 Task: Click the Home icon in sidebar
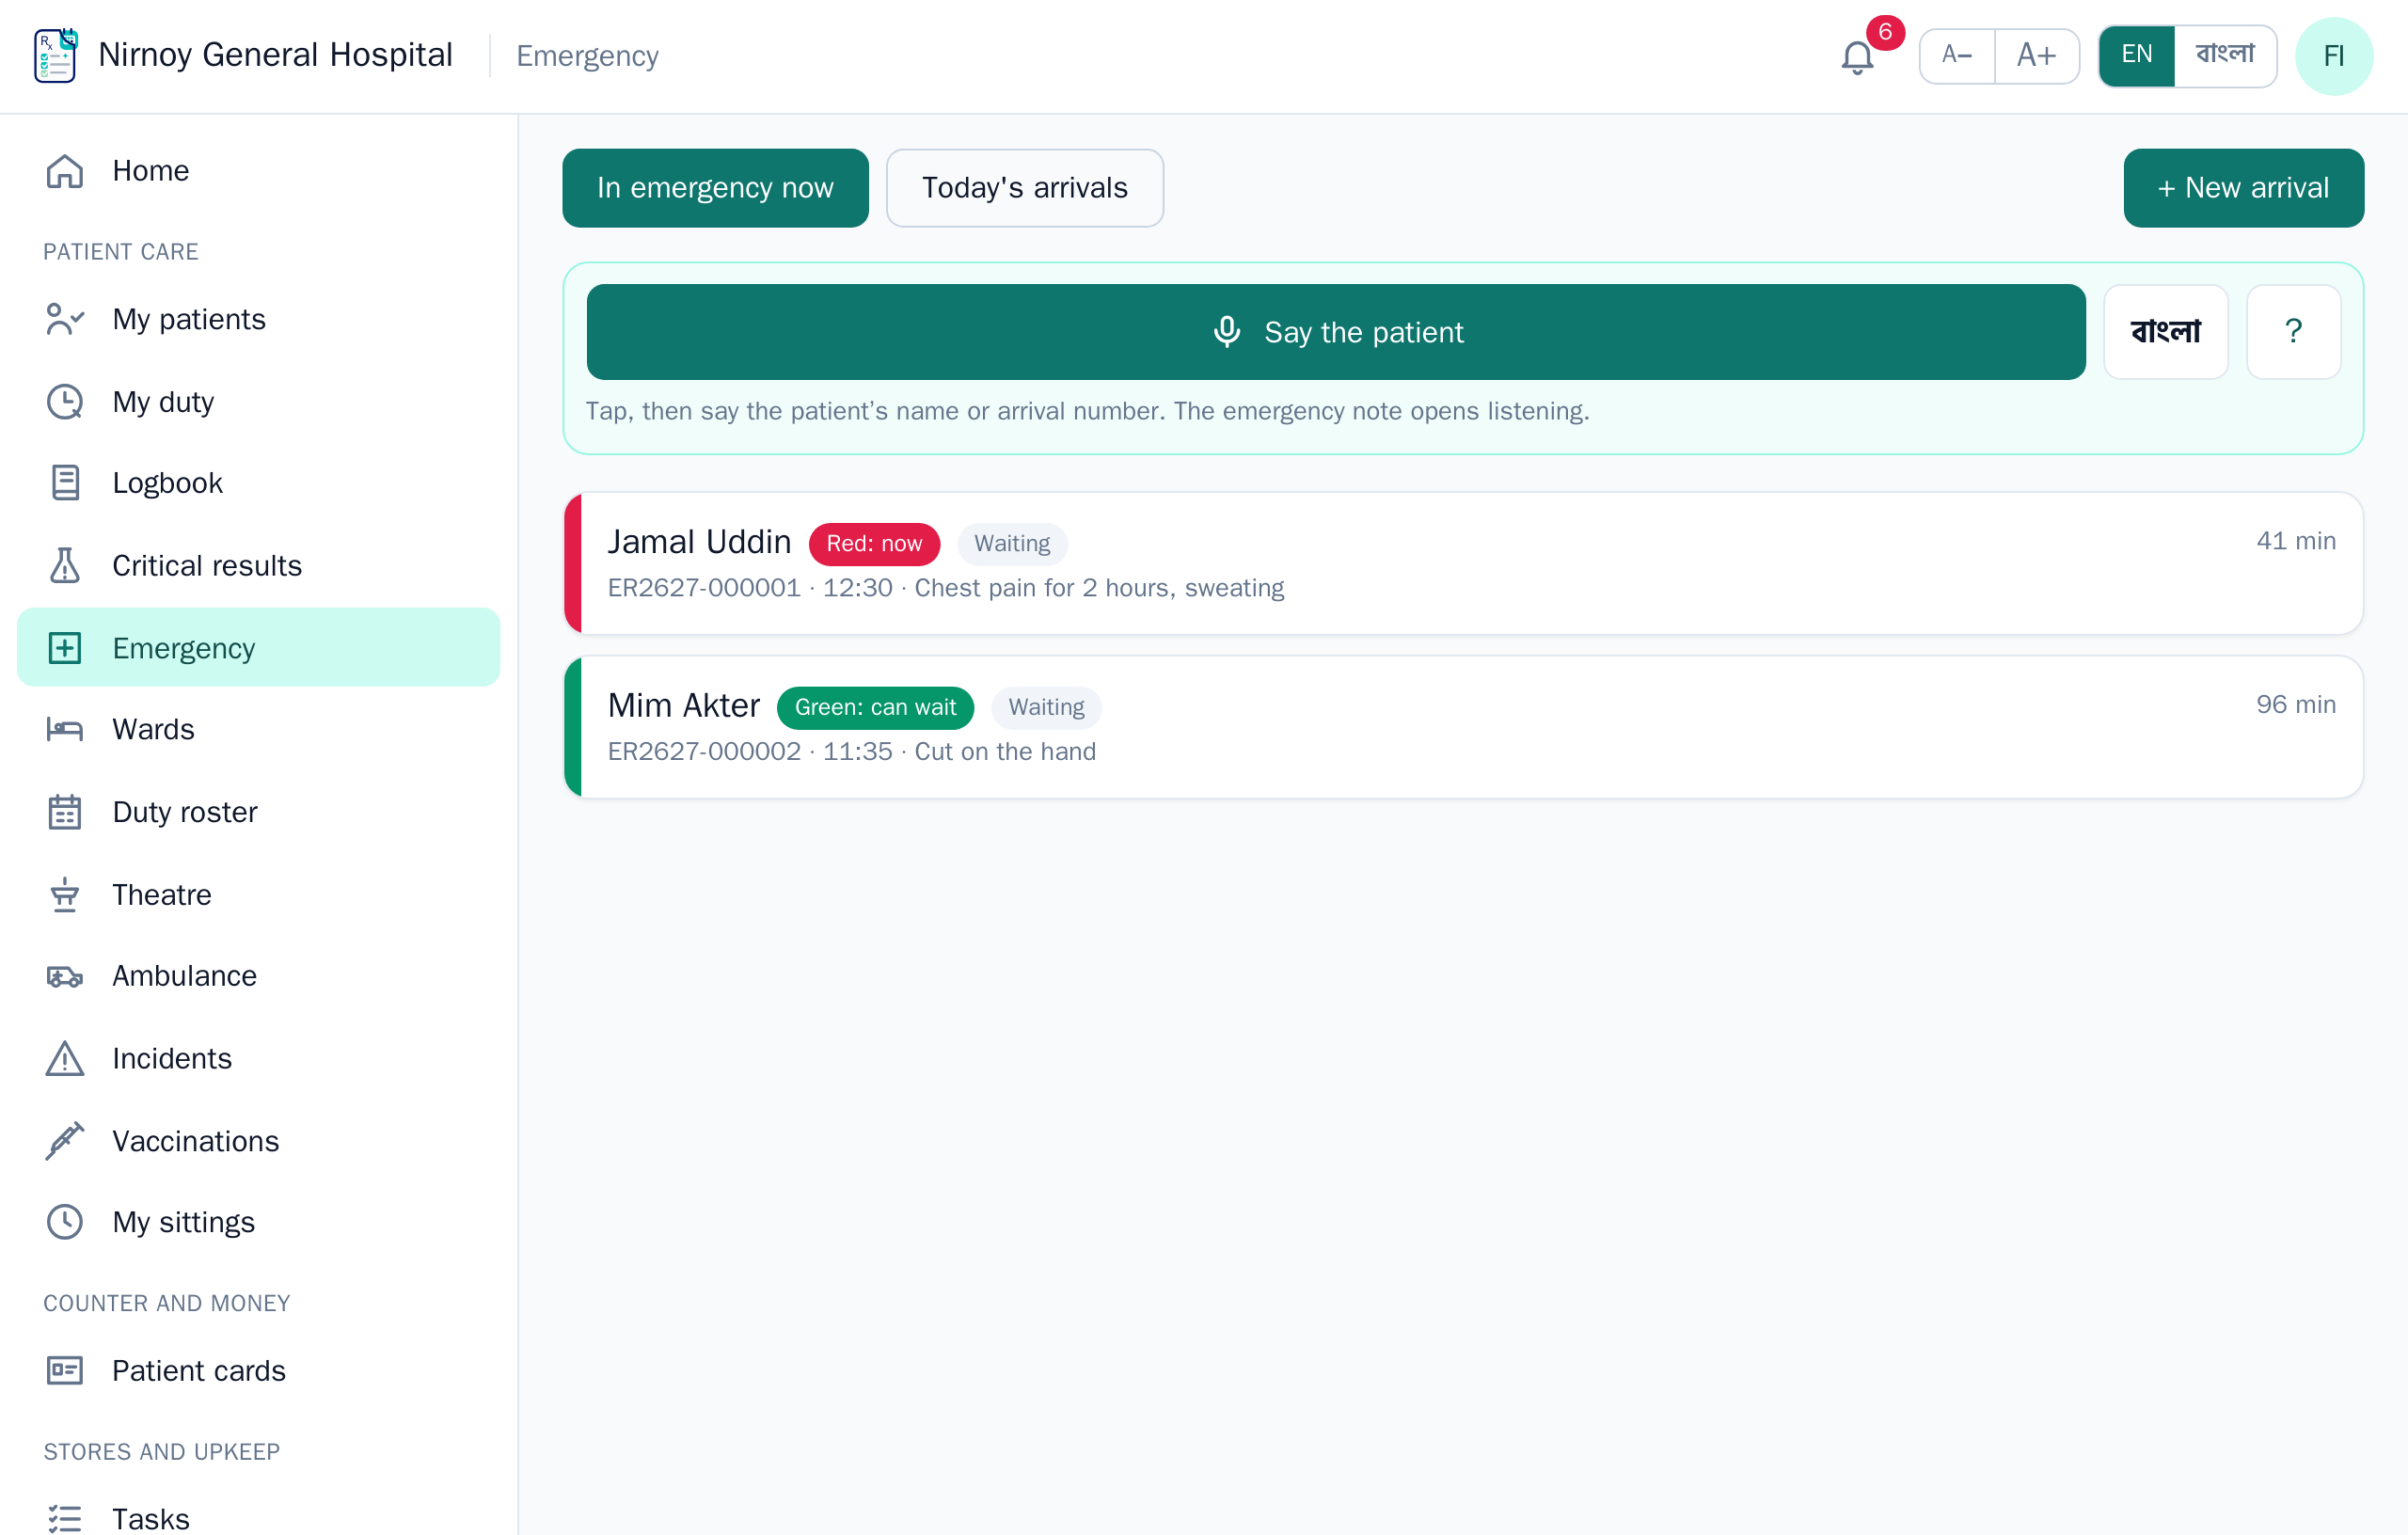click(65, 171)
